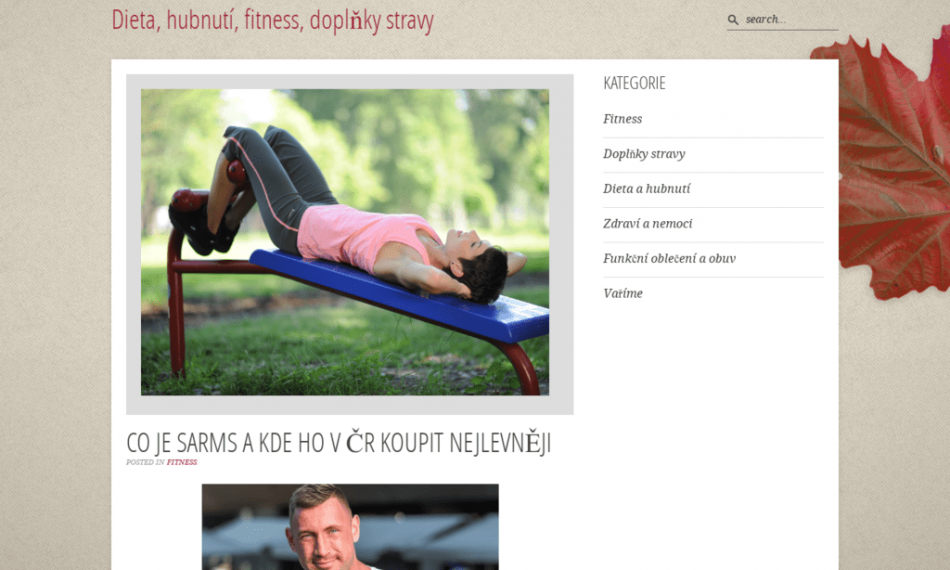950x570 pixels.
Task: Open the Co je SARMS article title
Action: tap(338, 443)
